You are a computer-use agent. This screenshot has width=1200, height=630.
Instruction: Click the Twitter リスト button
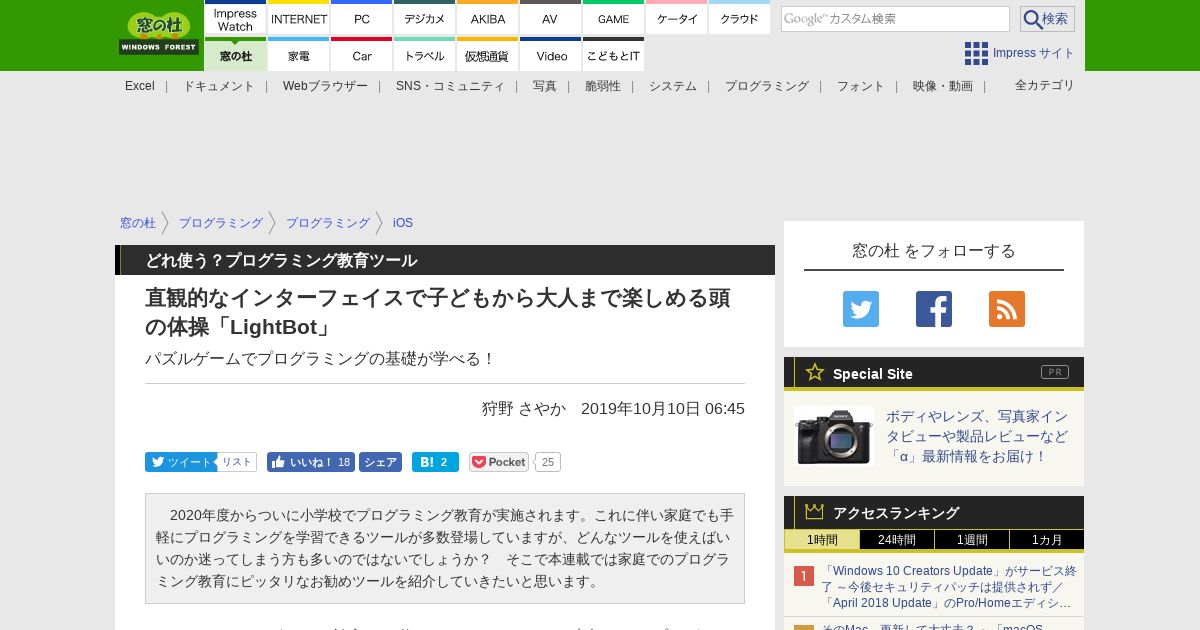point(237,462)
